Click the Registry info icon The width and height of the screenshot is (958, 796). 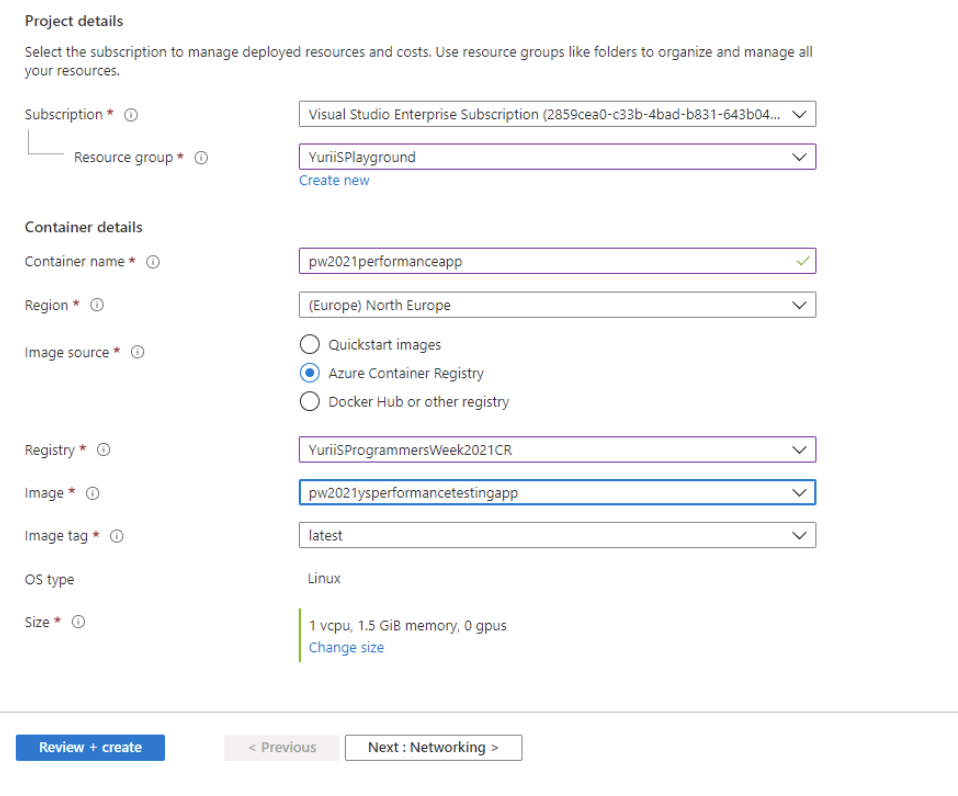pyautogui.click(x=104, y=450)
